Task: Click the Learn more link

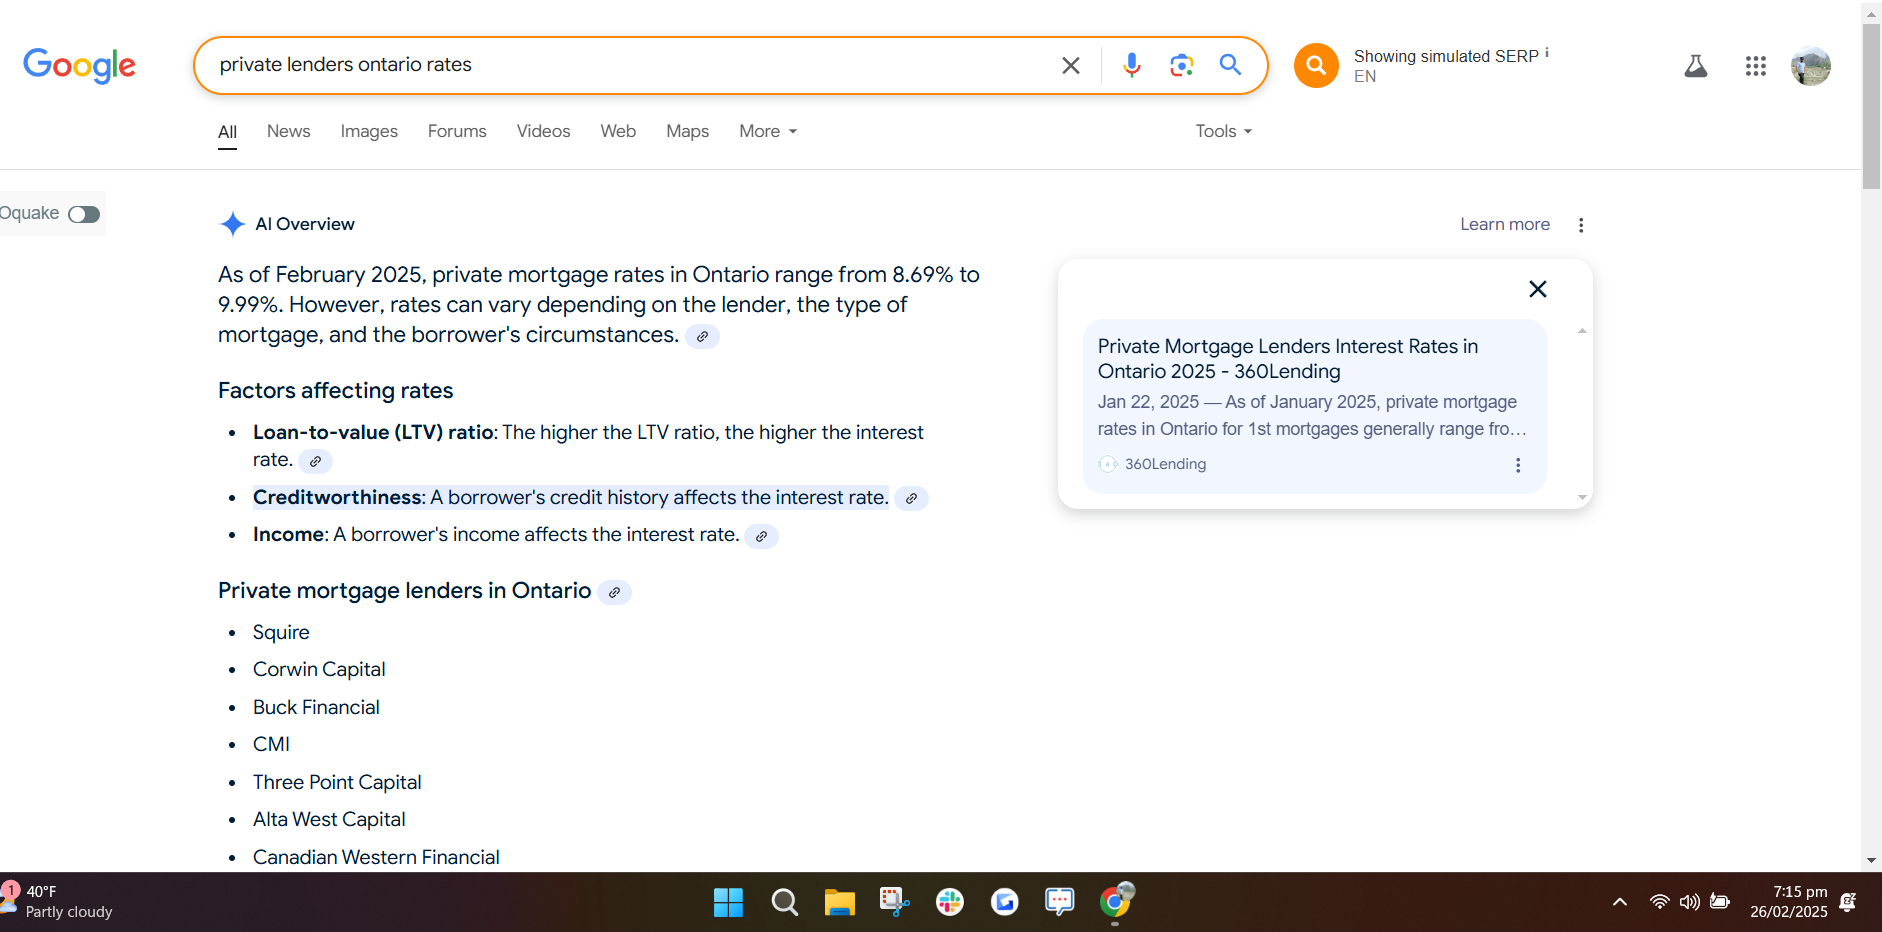Action: point(1504,225)
